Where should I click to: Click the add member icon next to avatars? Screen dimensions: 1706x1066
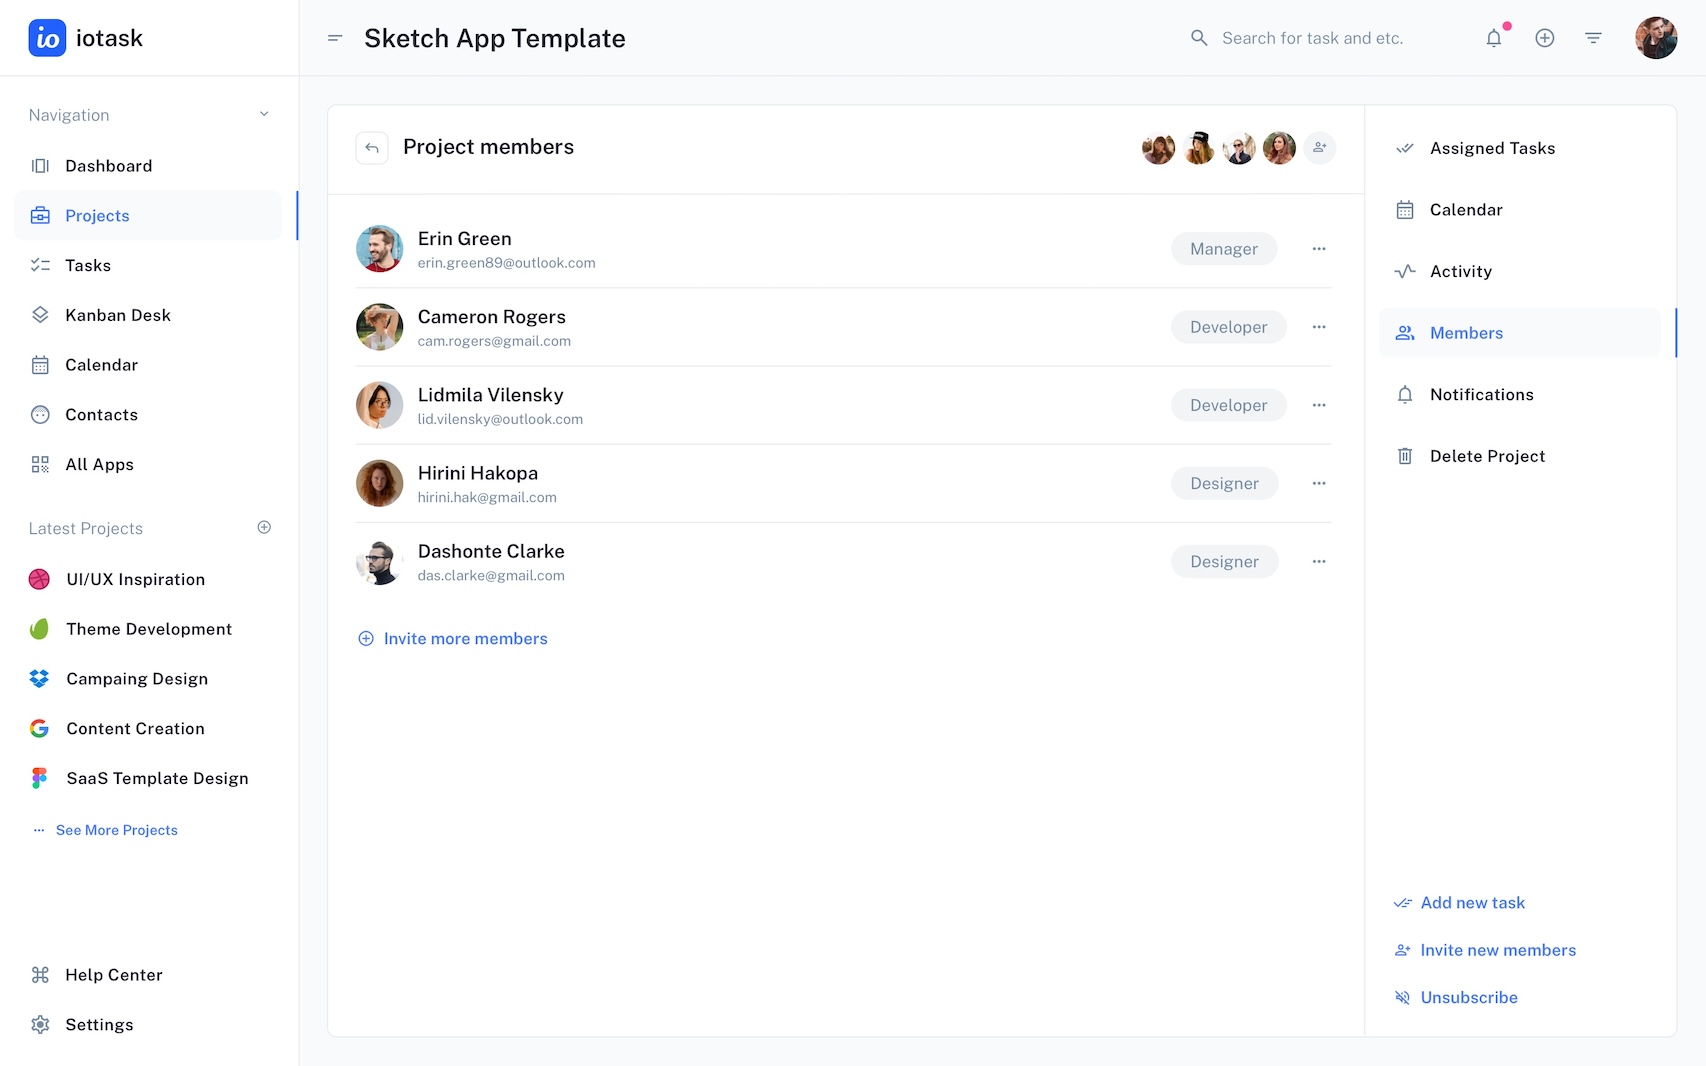(x=1319, y=148)
